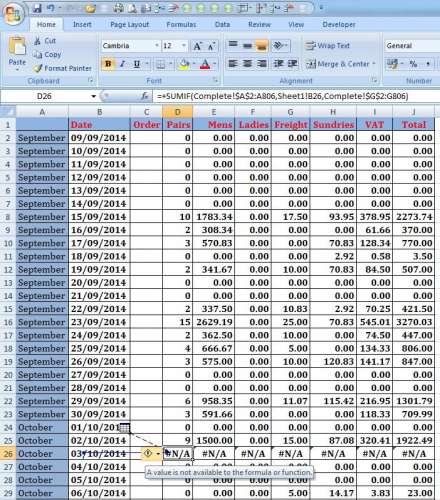This screenshot has height=500, width=440.
Task: Open Clipboard dialog launcher
Action: tap(90, 80)
